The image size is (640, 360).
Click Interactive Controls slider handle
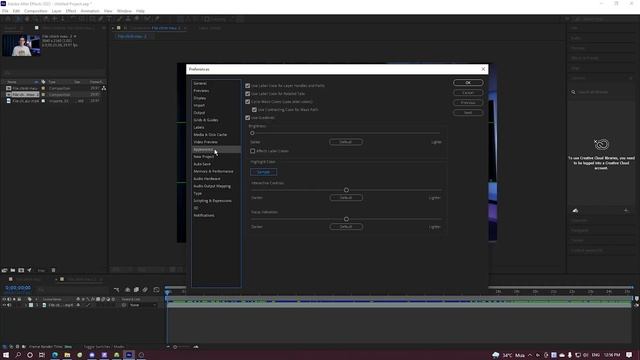[x=346, y=190]
